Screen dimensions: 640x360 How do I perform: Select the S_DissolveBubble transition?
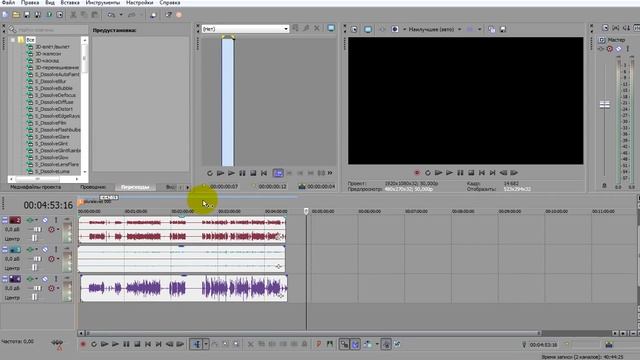click(x=53, y=88)
